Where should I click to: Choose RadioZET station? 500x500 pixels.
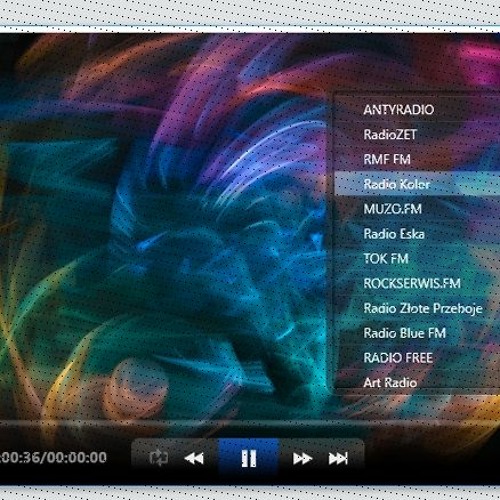click(417, 134)
